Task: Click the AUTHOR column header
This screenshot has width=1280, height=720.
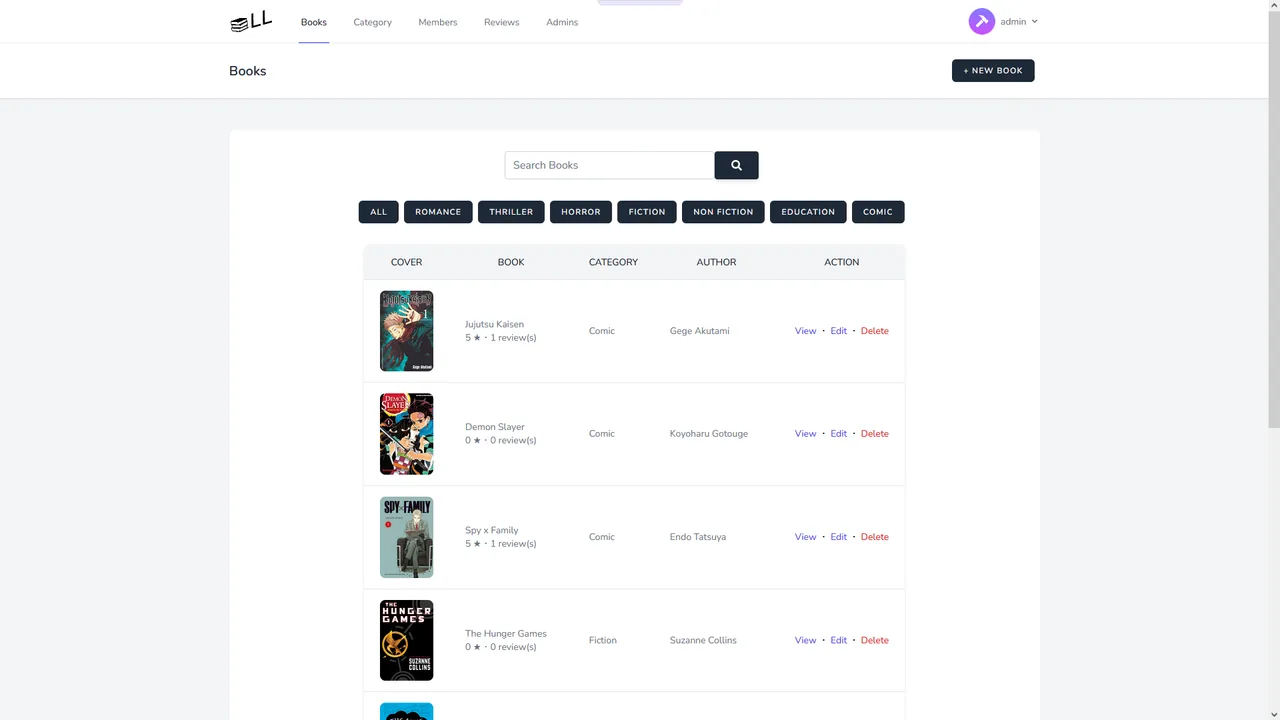Action: [x=716, y=262]
